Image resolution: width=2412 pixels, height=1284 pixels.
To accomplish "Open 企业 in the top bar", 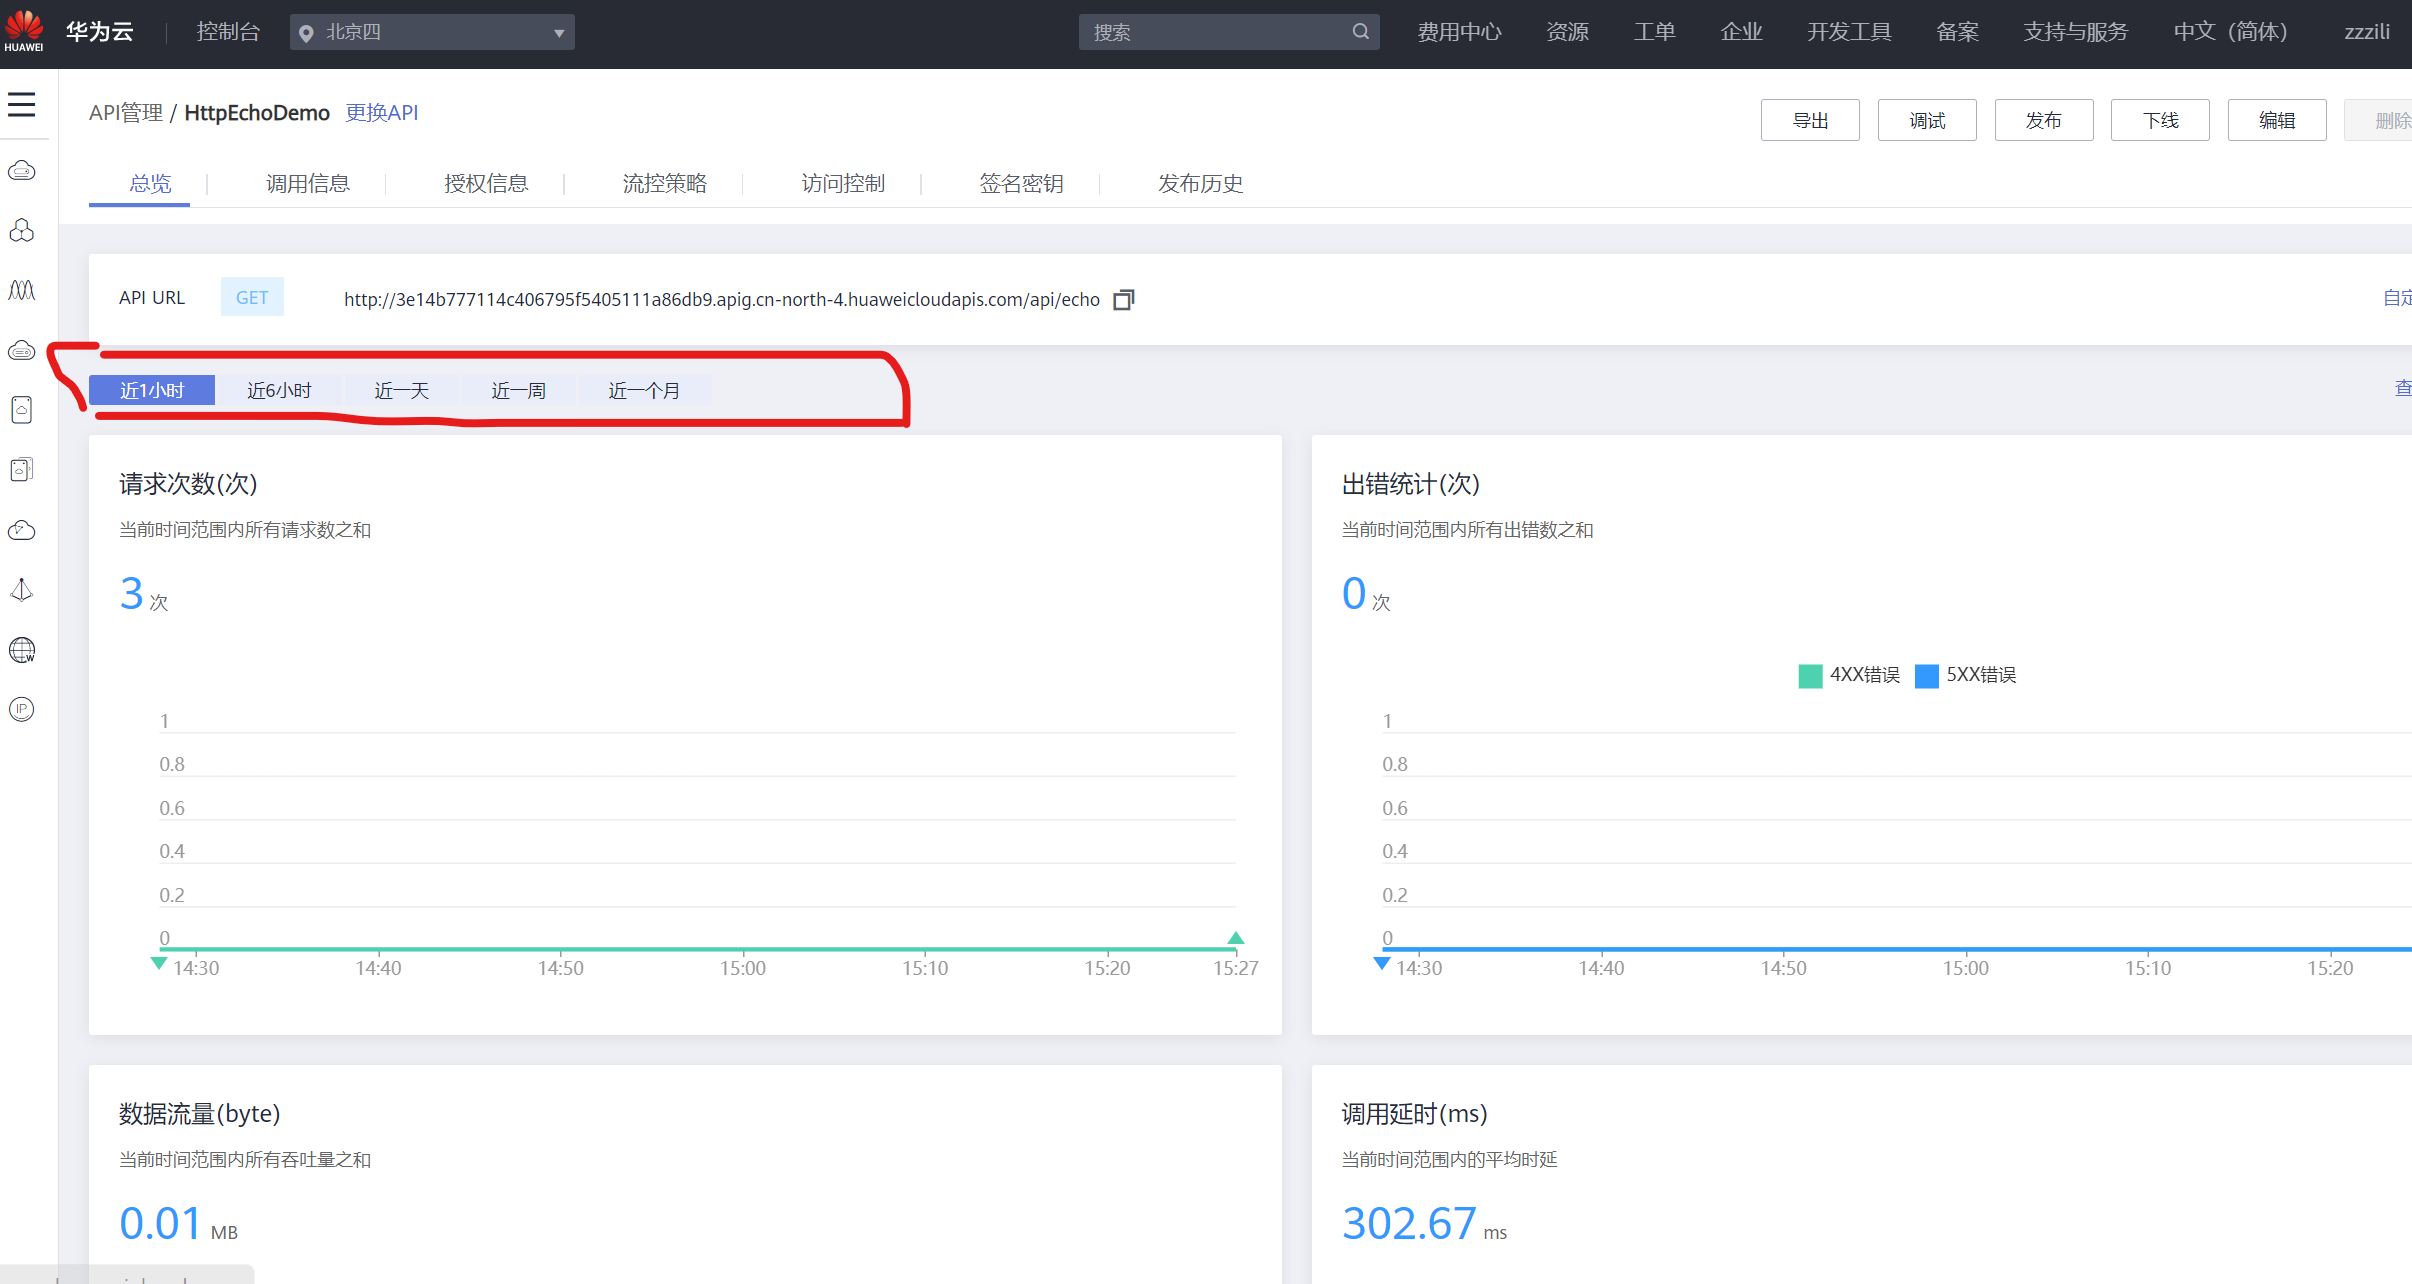I will (x=1741, y=32).
